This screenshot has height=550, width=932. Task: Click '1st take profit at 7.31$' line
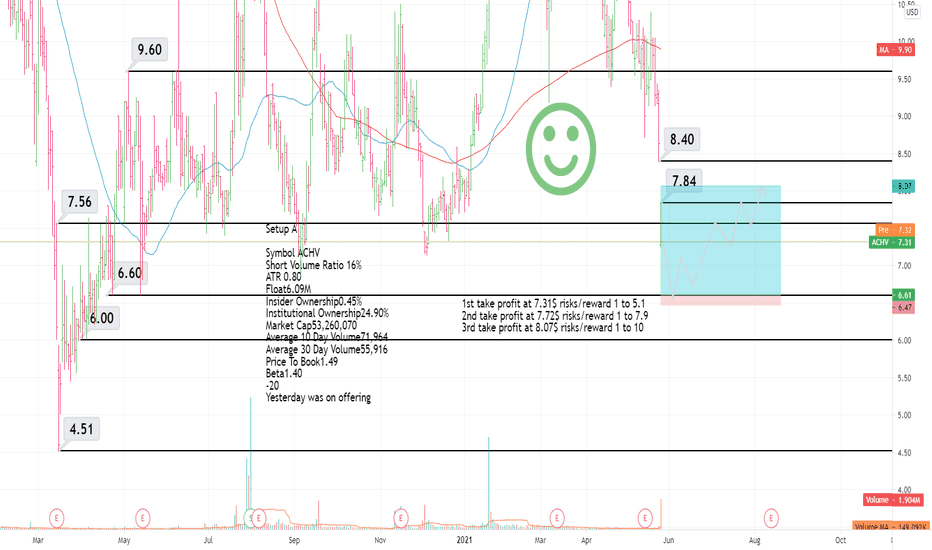tap(553, 304)
